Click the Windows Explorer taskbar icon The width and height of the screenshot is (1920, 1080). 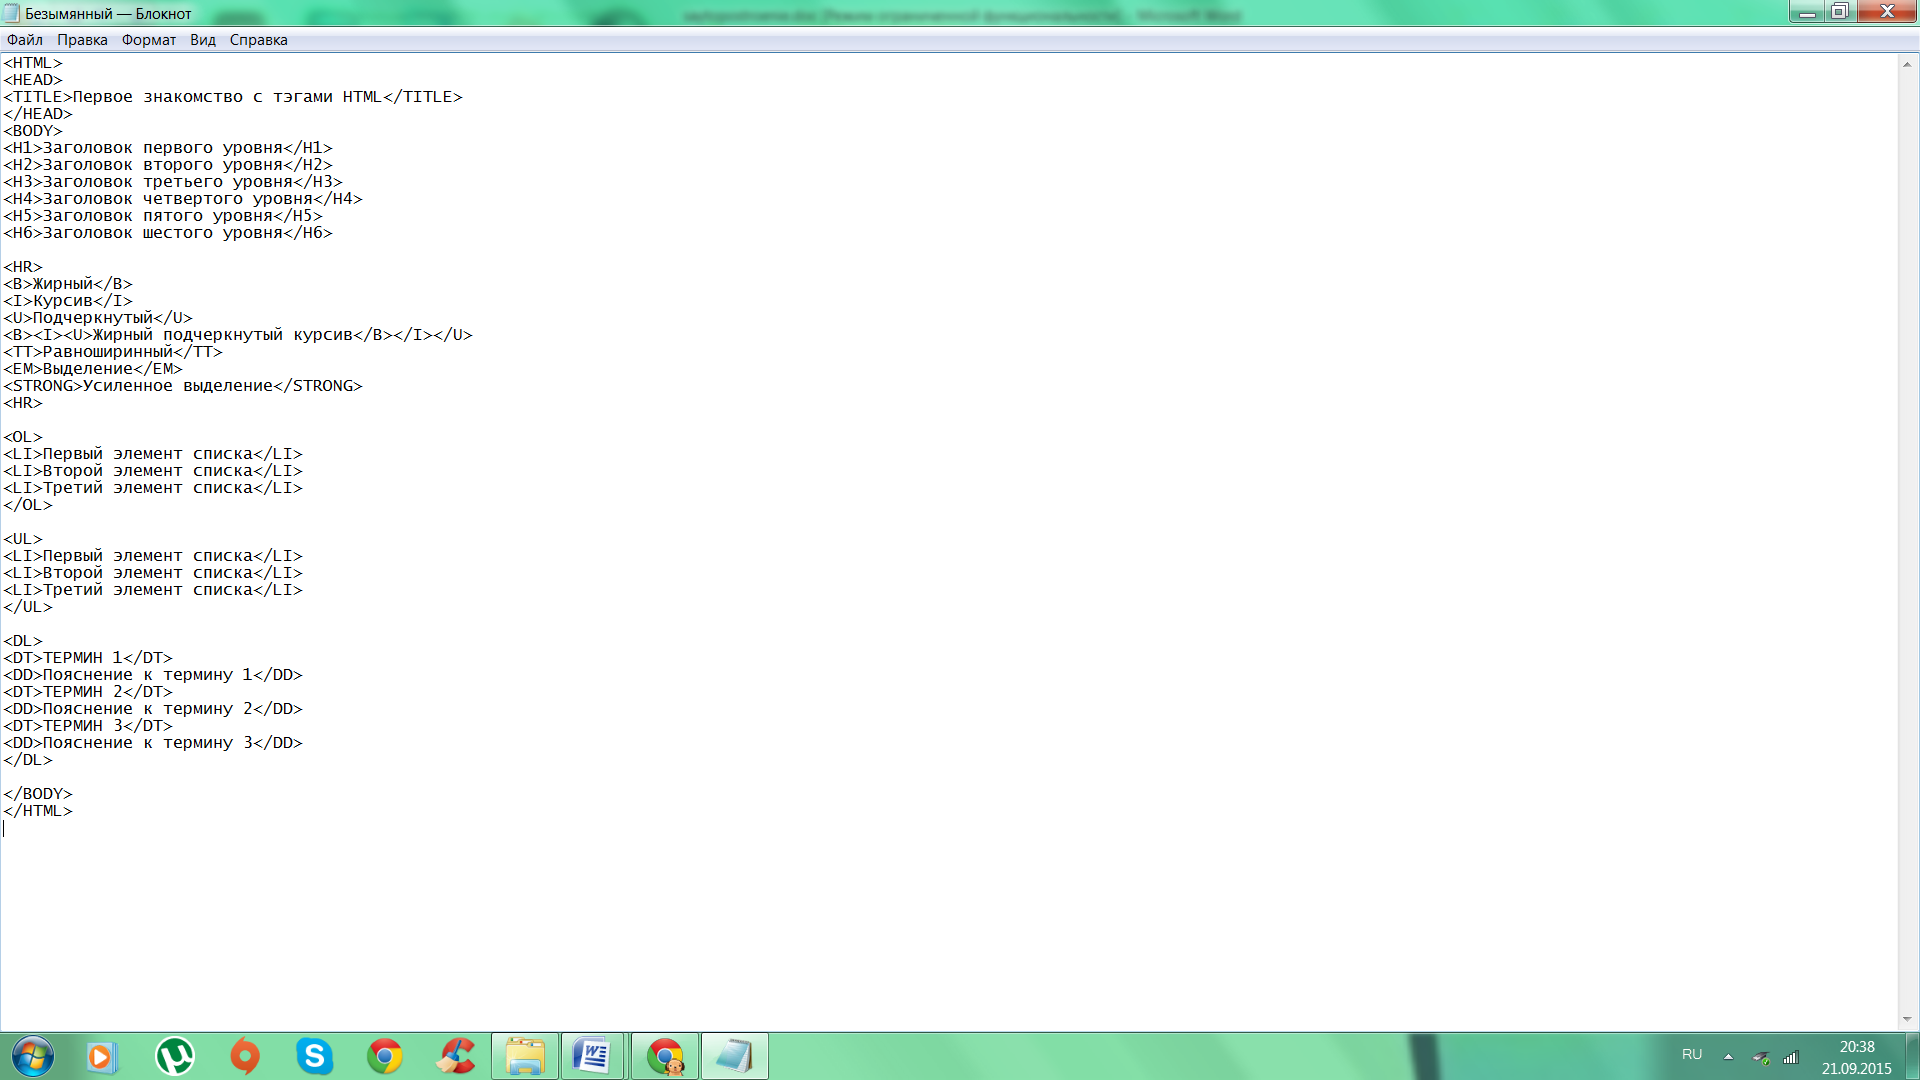point(525,1056)
